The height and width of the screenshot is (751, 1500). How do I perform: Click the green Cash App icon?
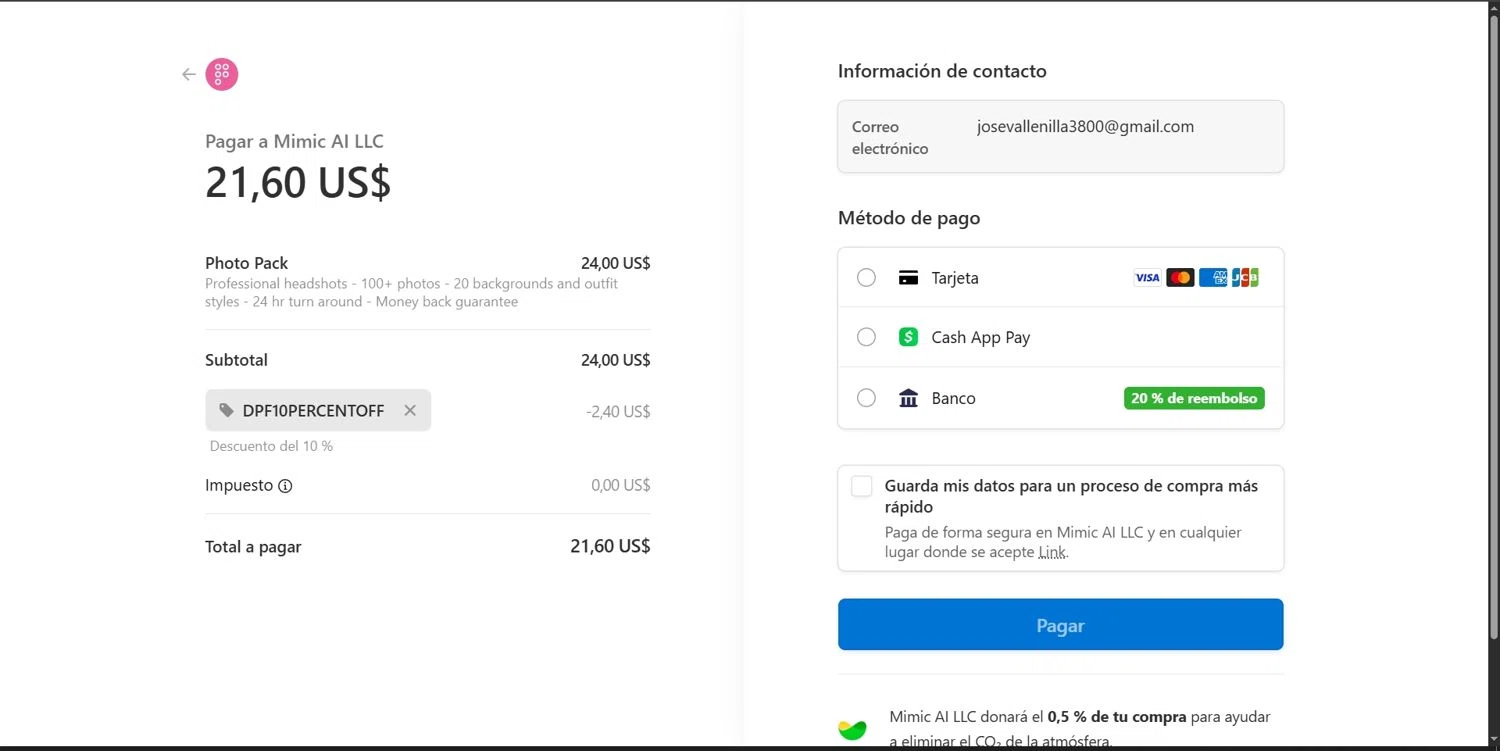908,337
